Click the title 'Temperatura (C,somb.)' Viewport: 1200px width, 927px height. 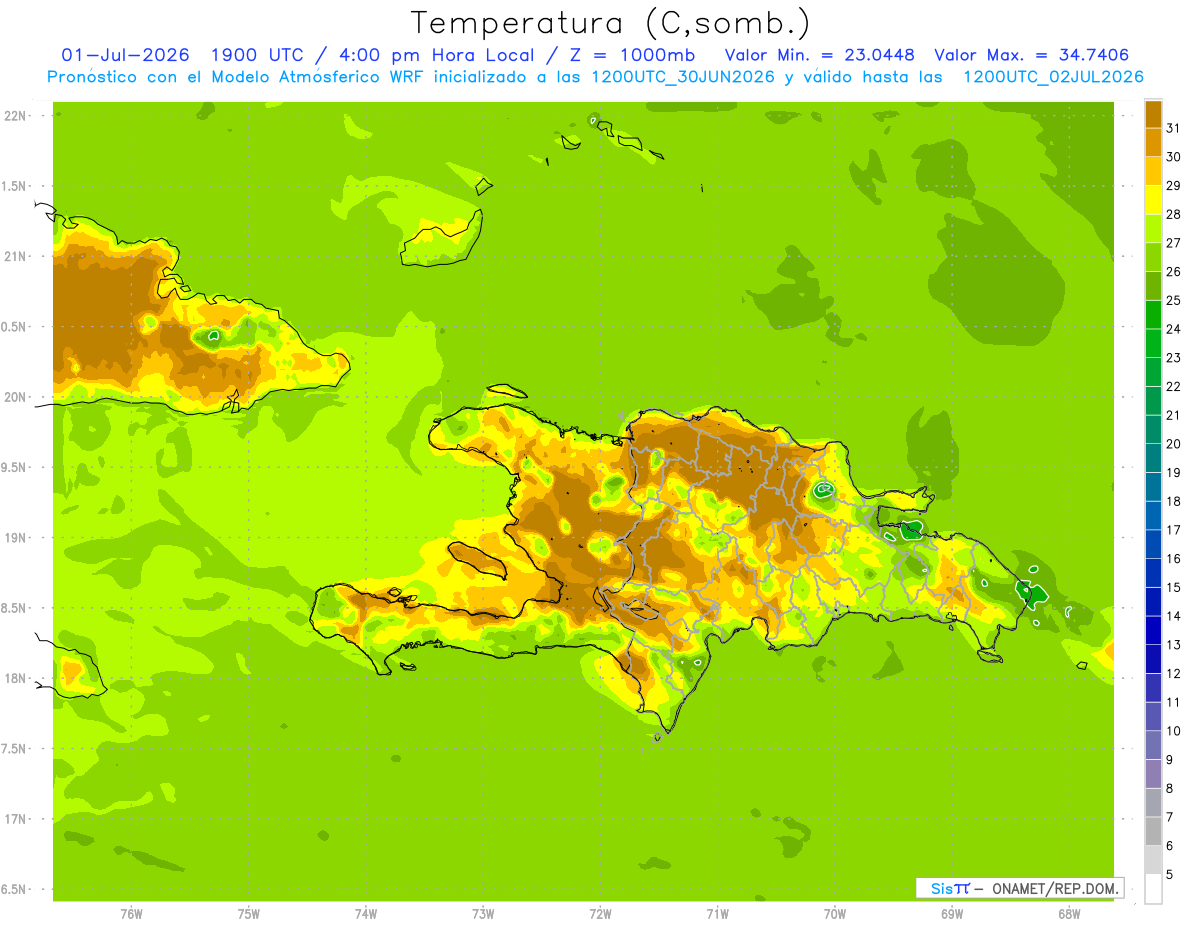pos(611,23)
